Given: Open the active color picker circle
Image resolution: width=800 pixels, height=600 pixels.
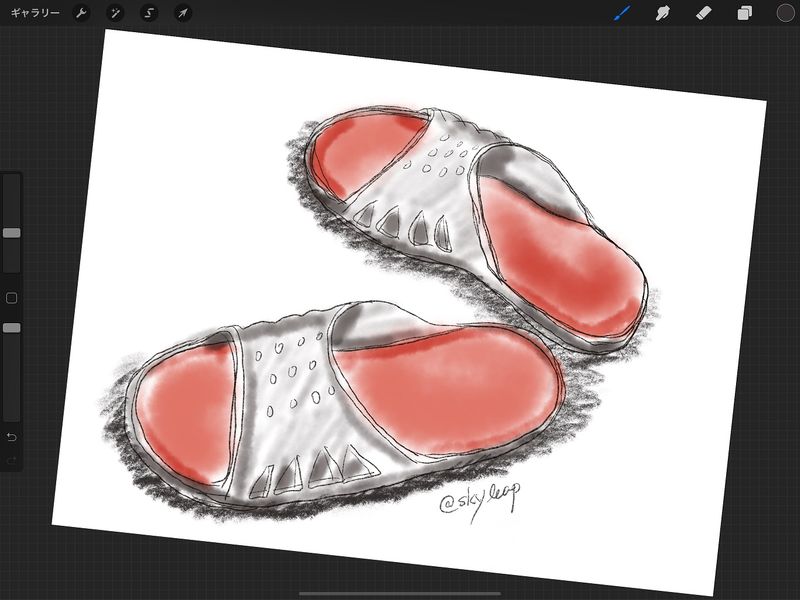Looking at the screenshot, I should pos(785,13).
